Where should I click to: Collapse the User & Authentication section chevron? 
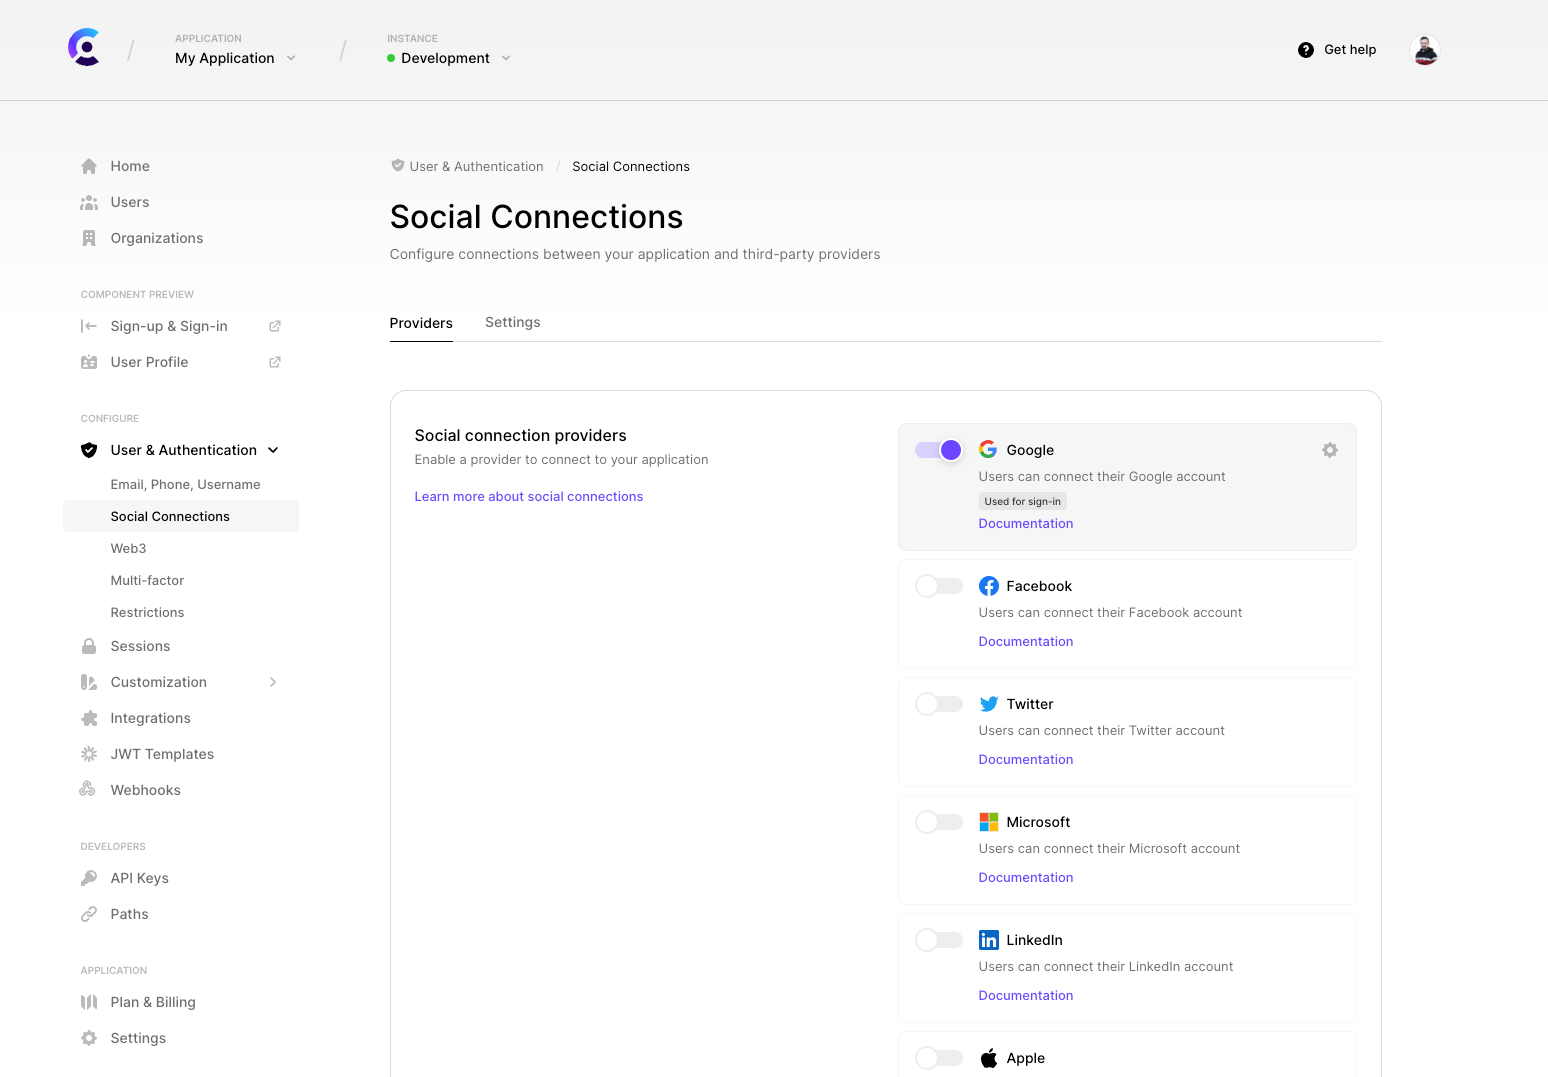click(x=273, y=450)
